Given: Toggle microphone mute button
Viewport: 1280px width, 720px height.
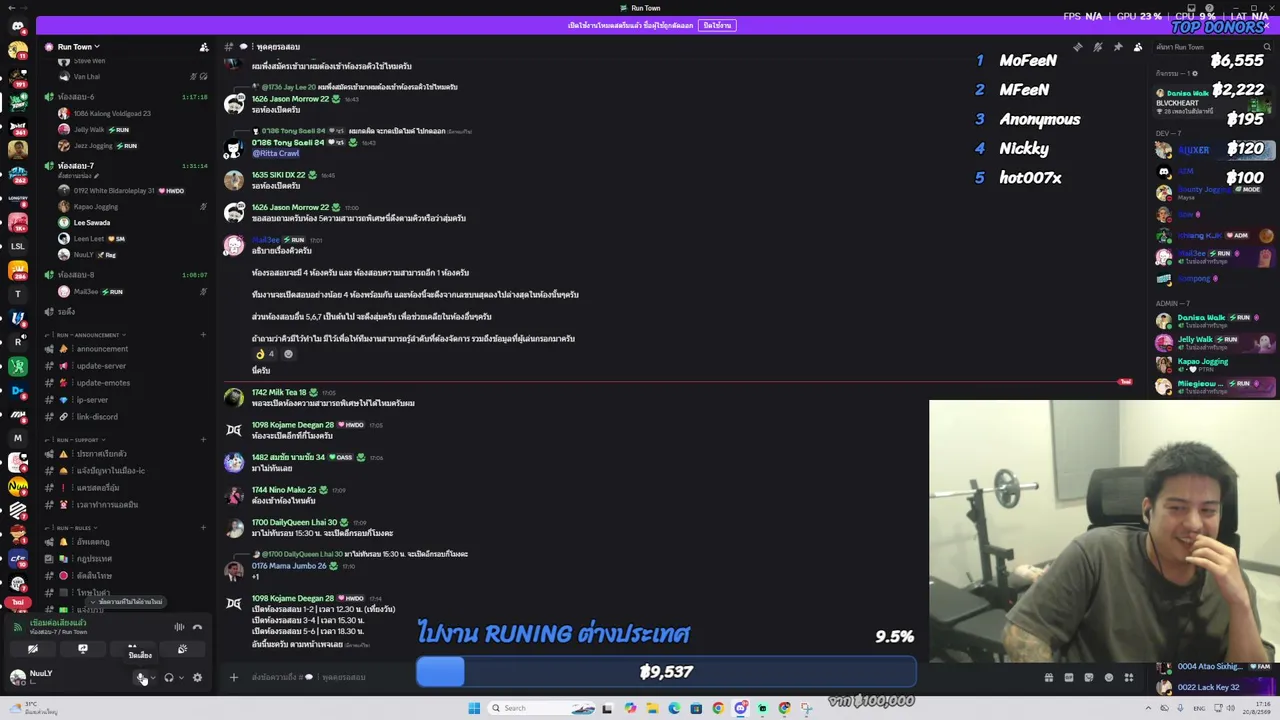Looking at the screenshot, I should click(x=141, y=678).
